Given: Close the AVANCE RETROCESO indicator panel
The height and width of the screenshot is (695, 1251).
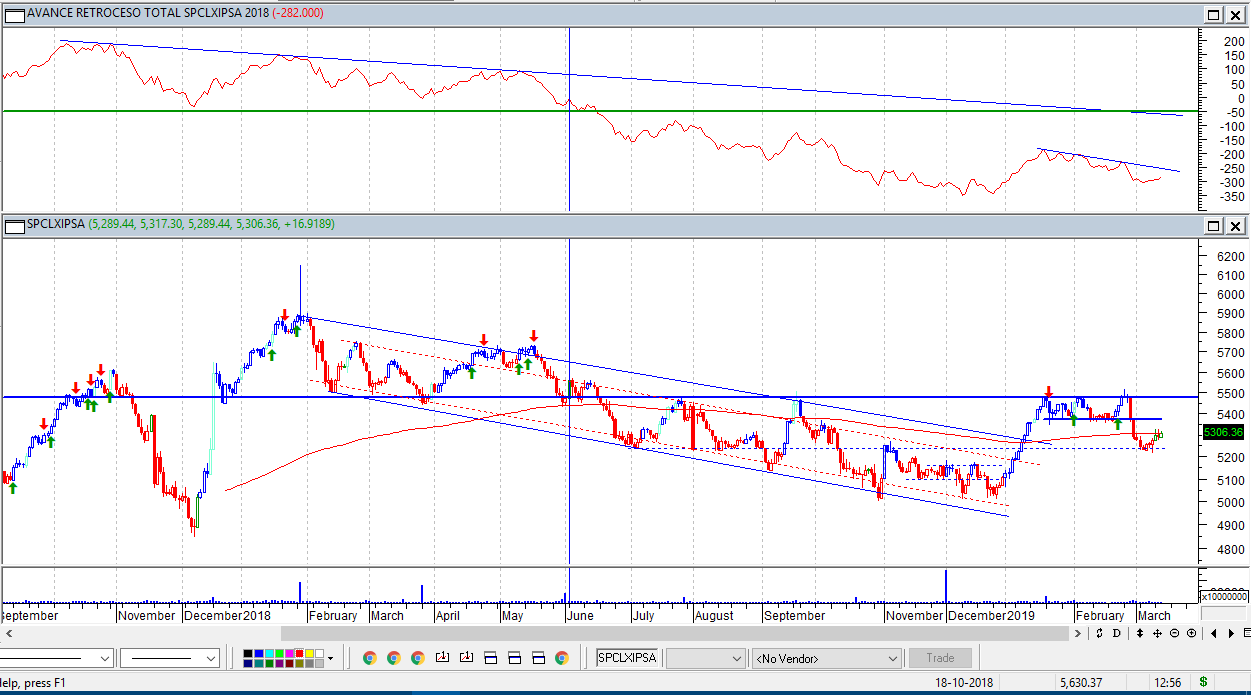Looking at the screenshot, I should 1235,14.
